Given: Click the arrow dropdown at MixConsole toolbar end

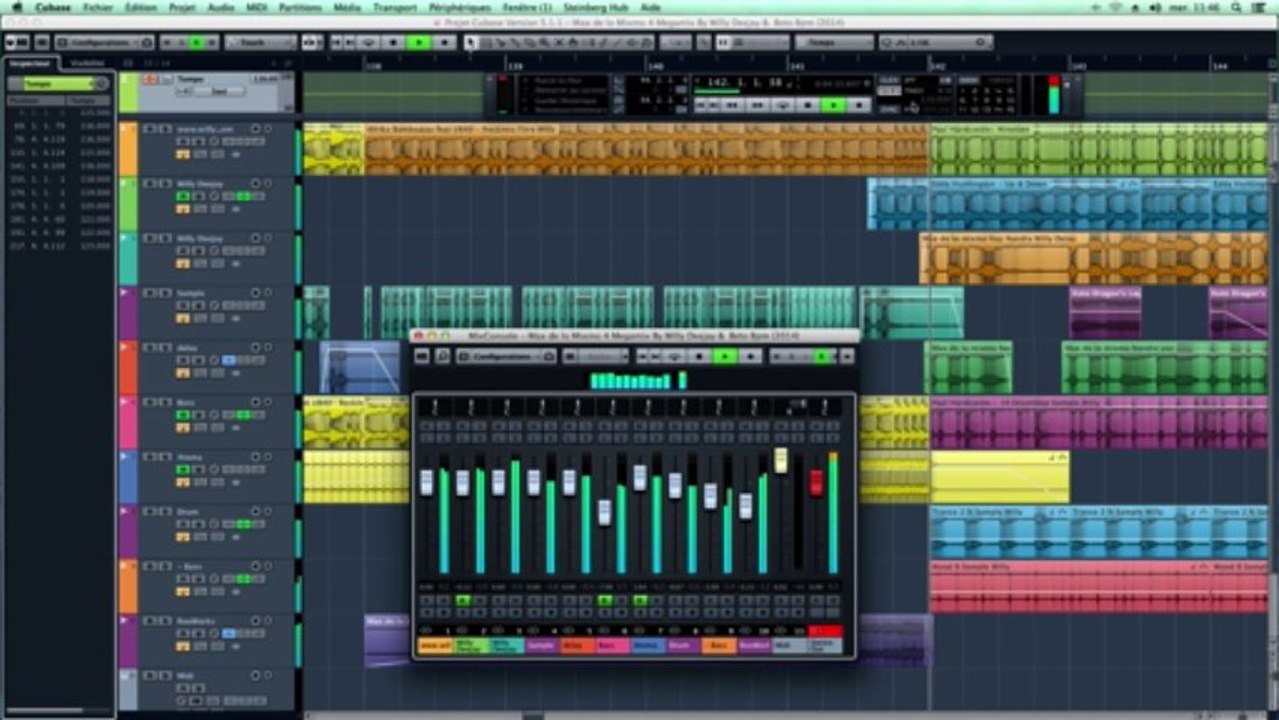Looking at the screenshot, I should pyautogui.click(x=846, y=356).
